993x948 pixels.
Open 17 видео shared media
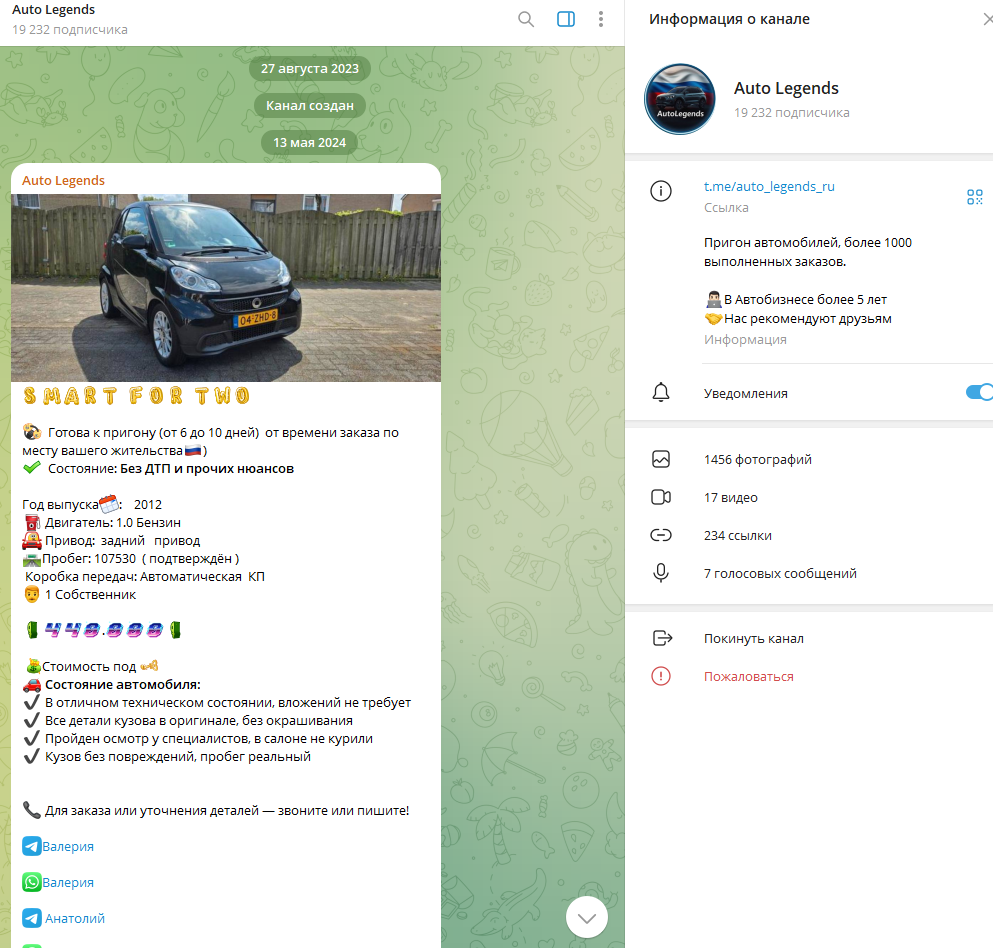point(730,497)
